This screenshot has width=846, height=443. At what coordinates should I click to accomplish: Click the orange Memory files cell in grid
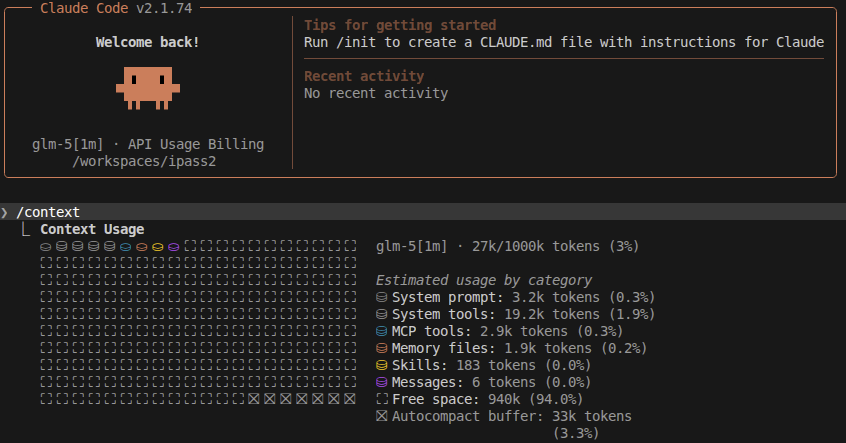[x=141, y=247]
